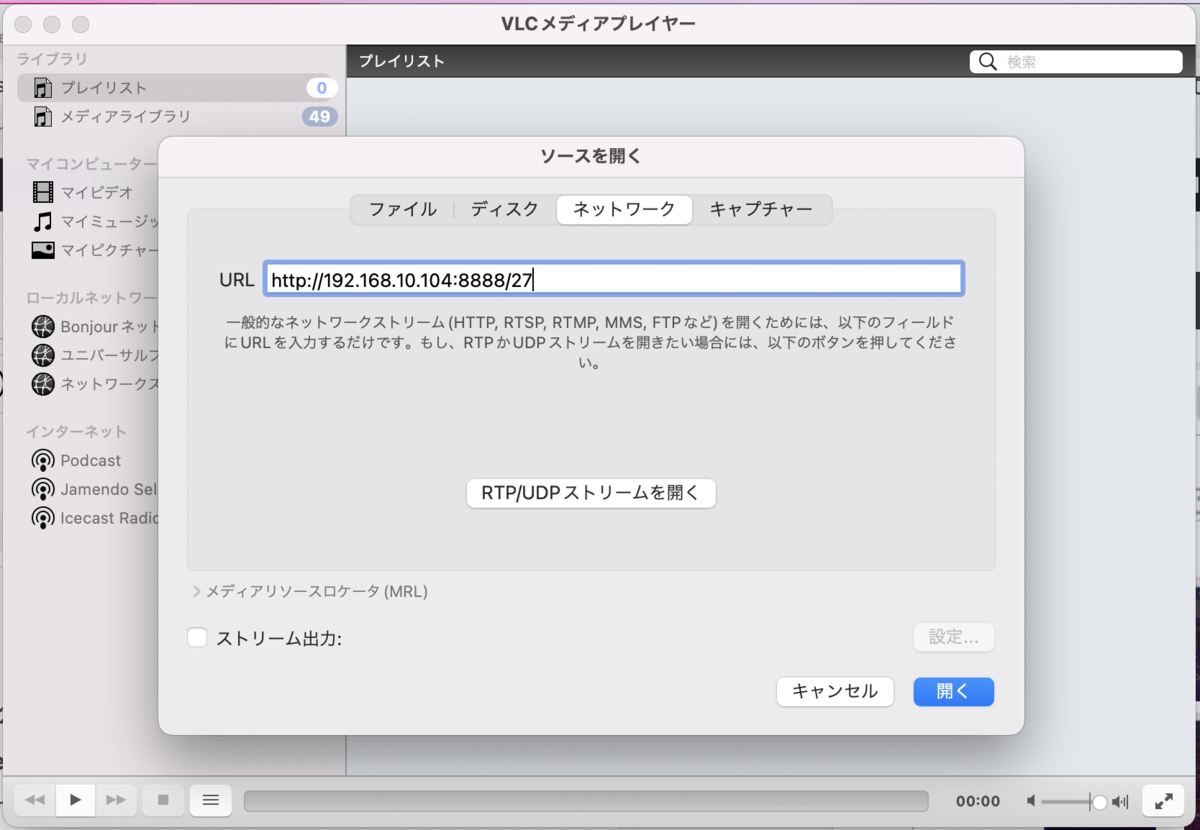Select the ネットワーク tab

click(x=624, y=210)
